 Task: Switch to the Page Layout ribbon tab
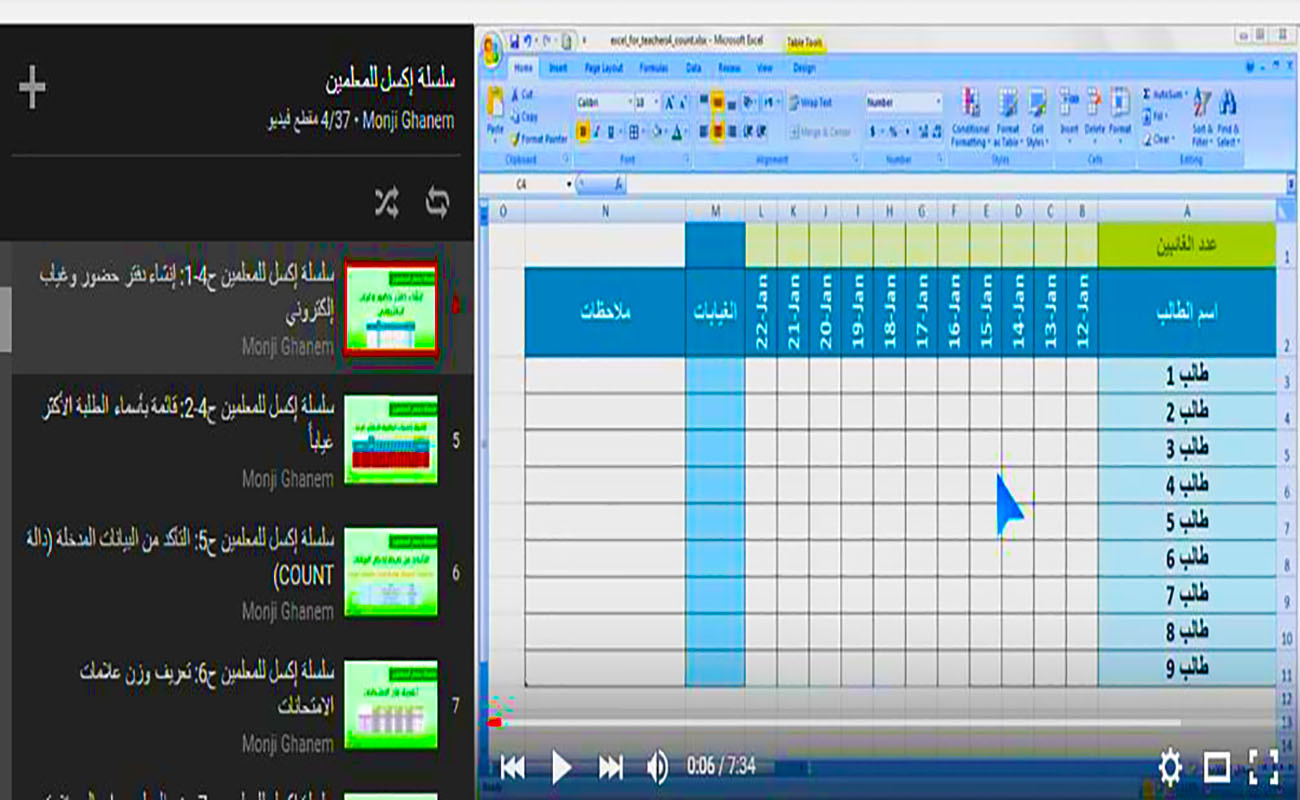coord(603,68)
